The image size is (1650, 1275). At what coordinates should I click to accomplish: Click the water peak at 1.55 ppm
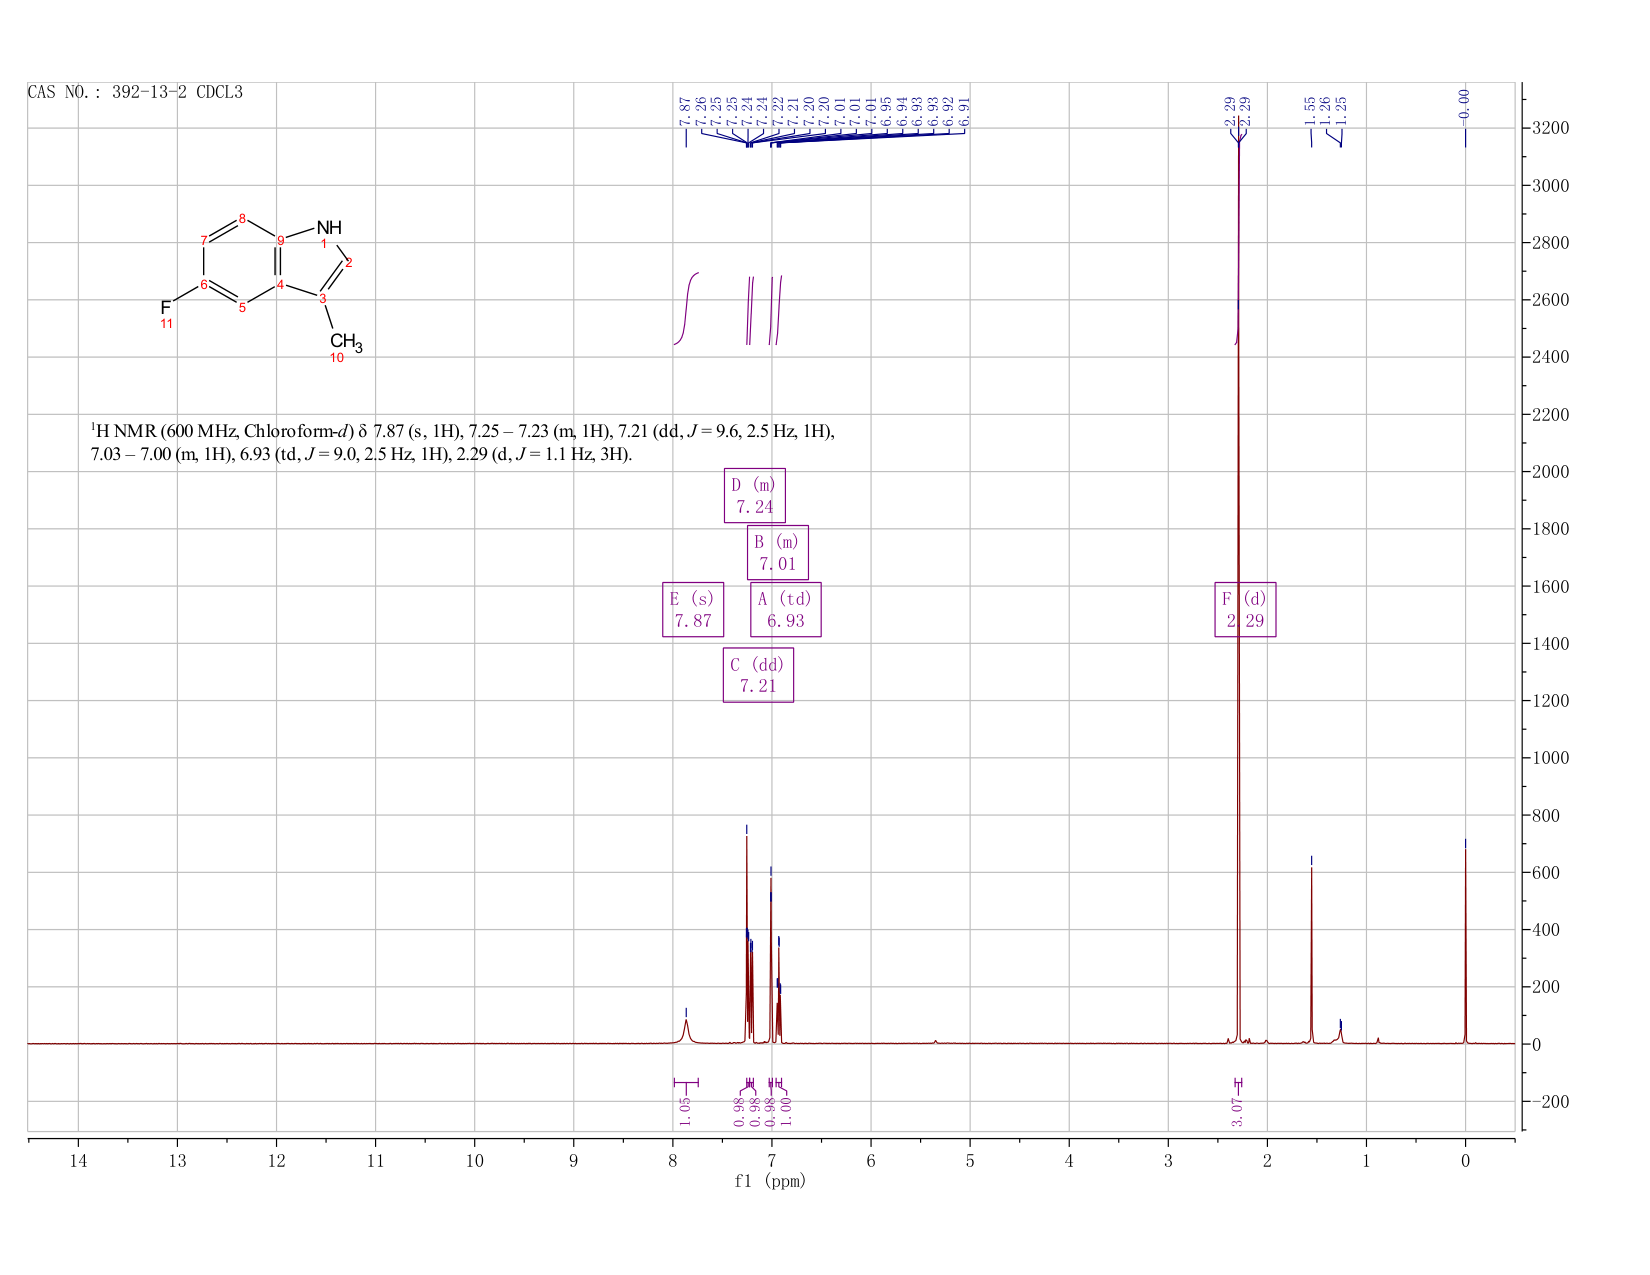click(x=1311, y=955)
